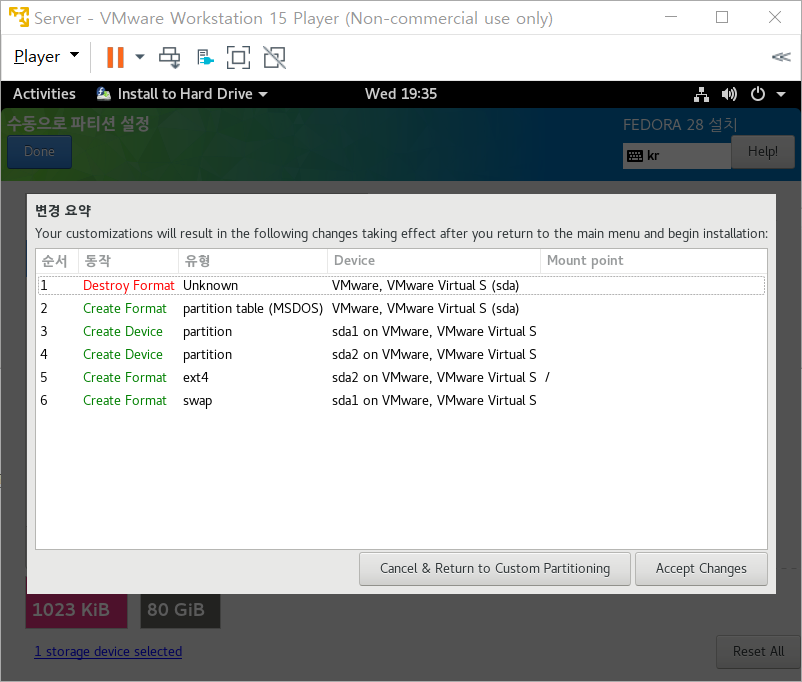Viewport: 802px width, 682px height.
Task: Click the kr keyboard layout indicator
Action: (676, 156)
